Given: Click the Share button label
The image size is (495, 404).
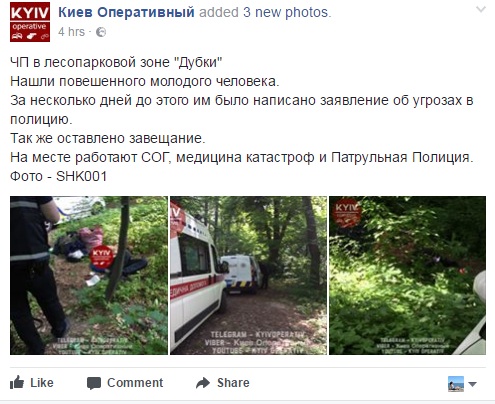Looking at the screenshot, I should [233, 383].
